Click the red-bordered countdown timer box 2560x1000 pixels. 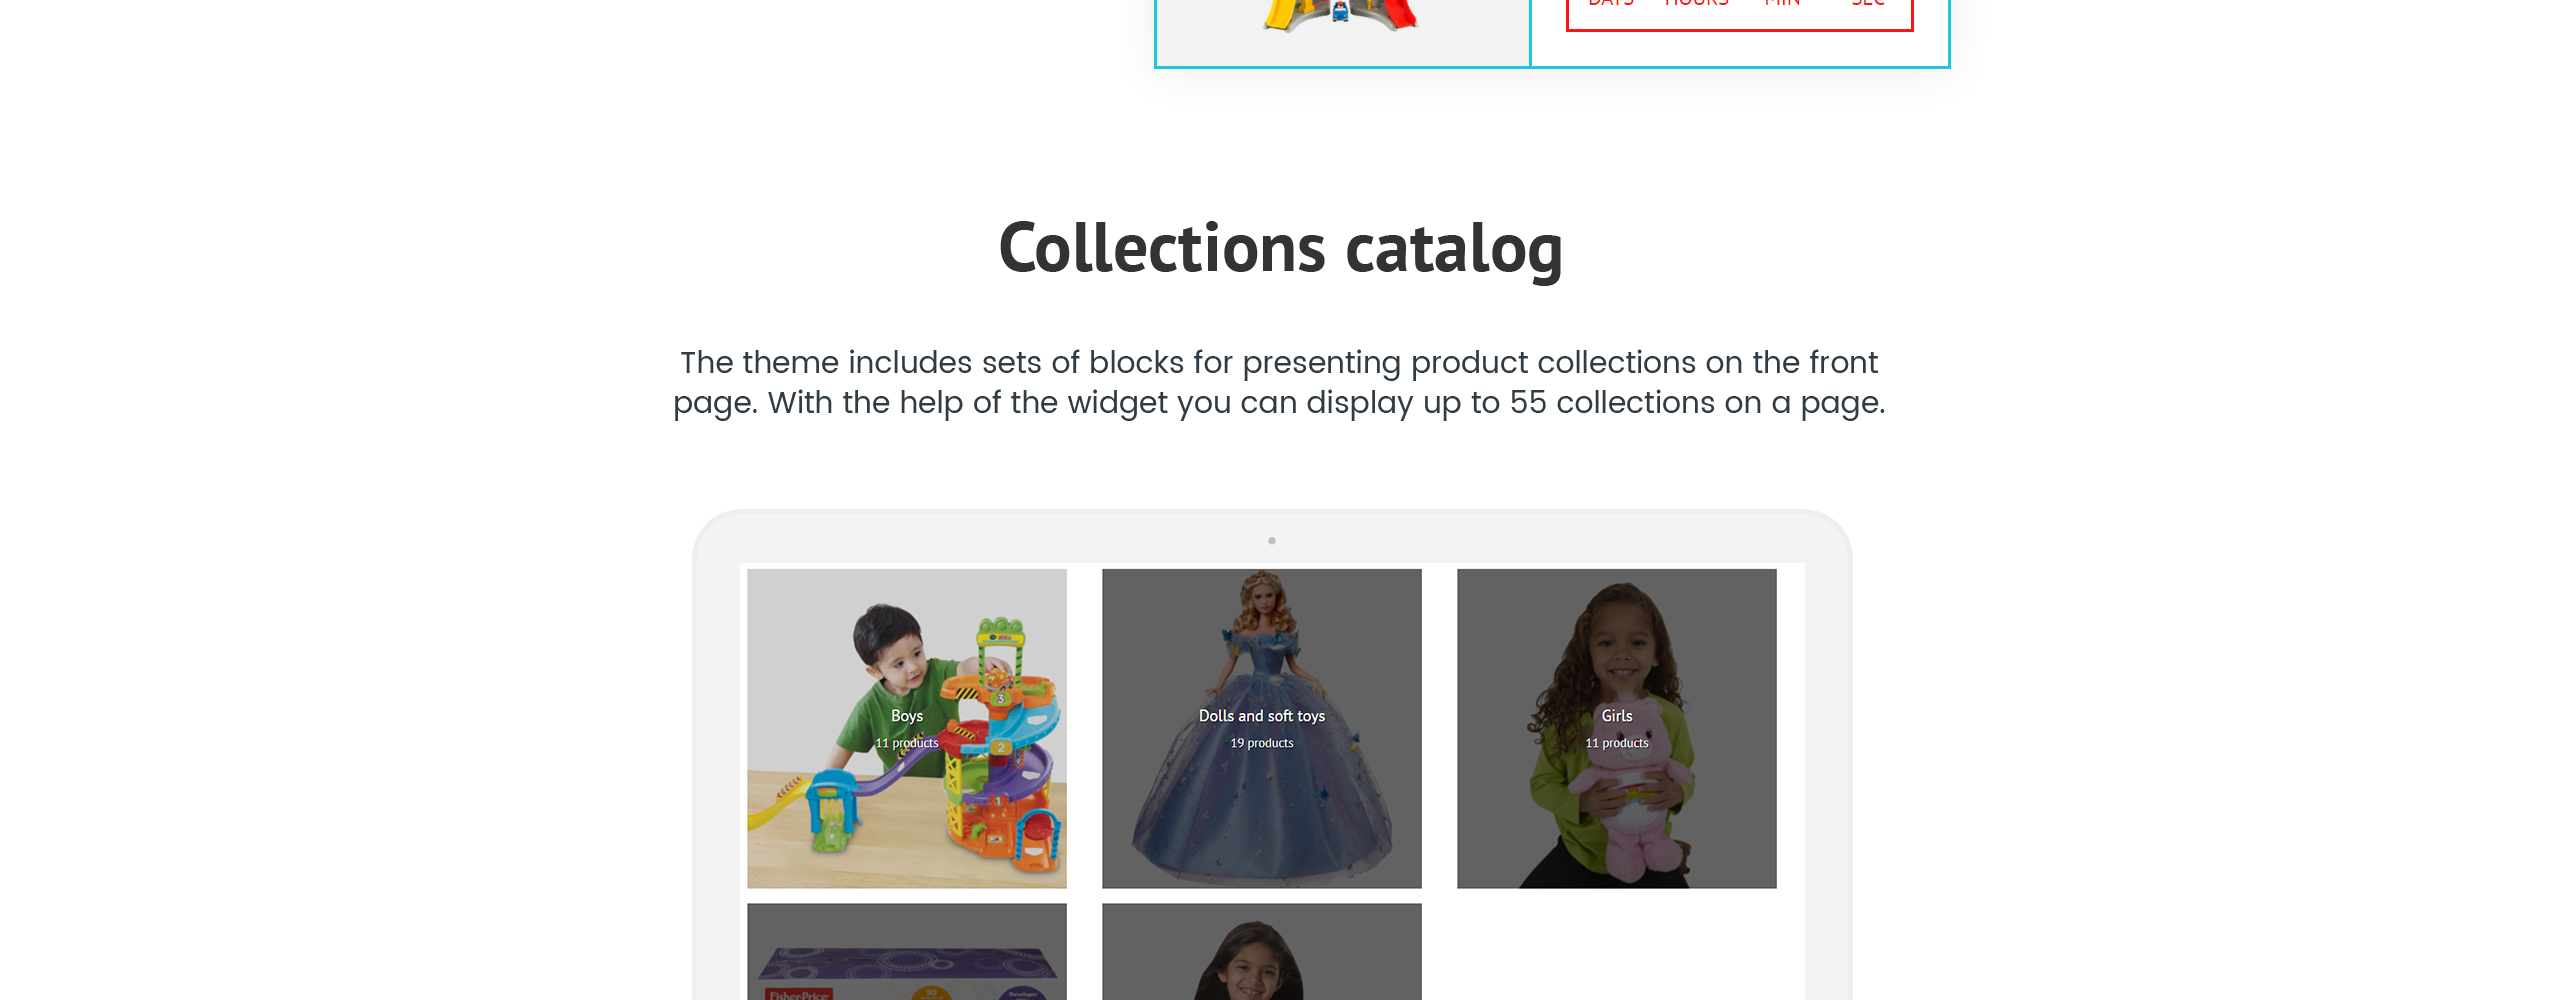[1740, 14]
